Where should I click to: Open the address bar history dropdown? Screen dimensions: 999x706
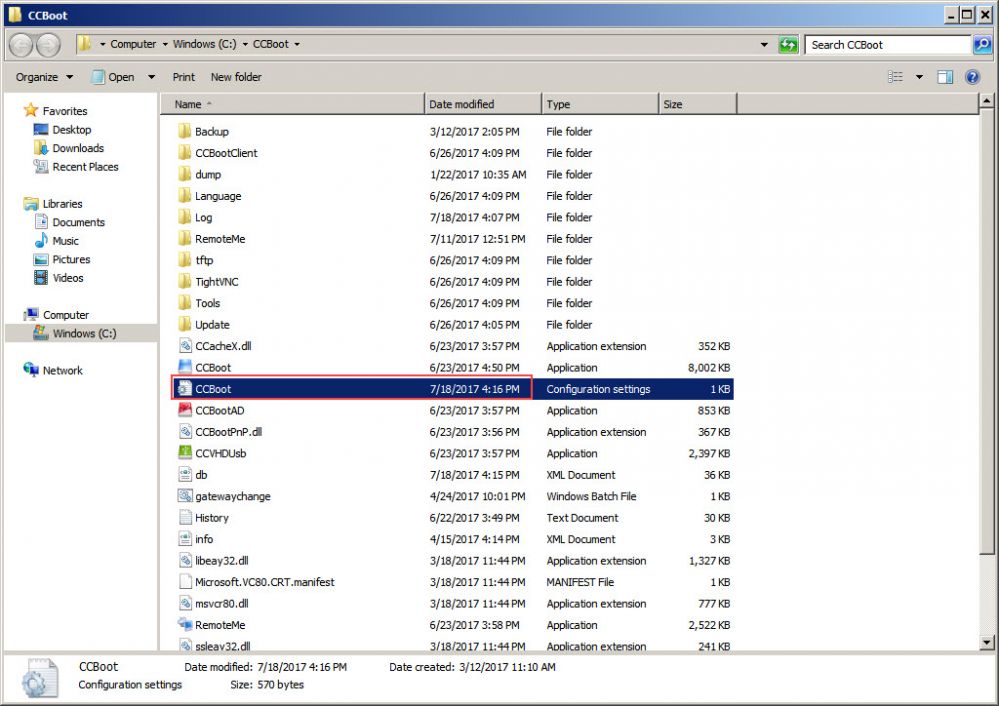[x=765, y=45]
